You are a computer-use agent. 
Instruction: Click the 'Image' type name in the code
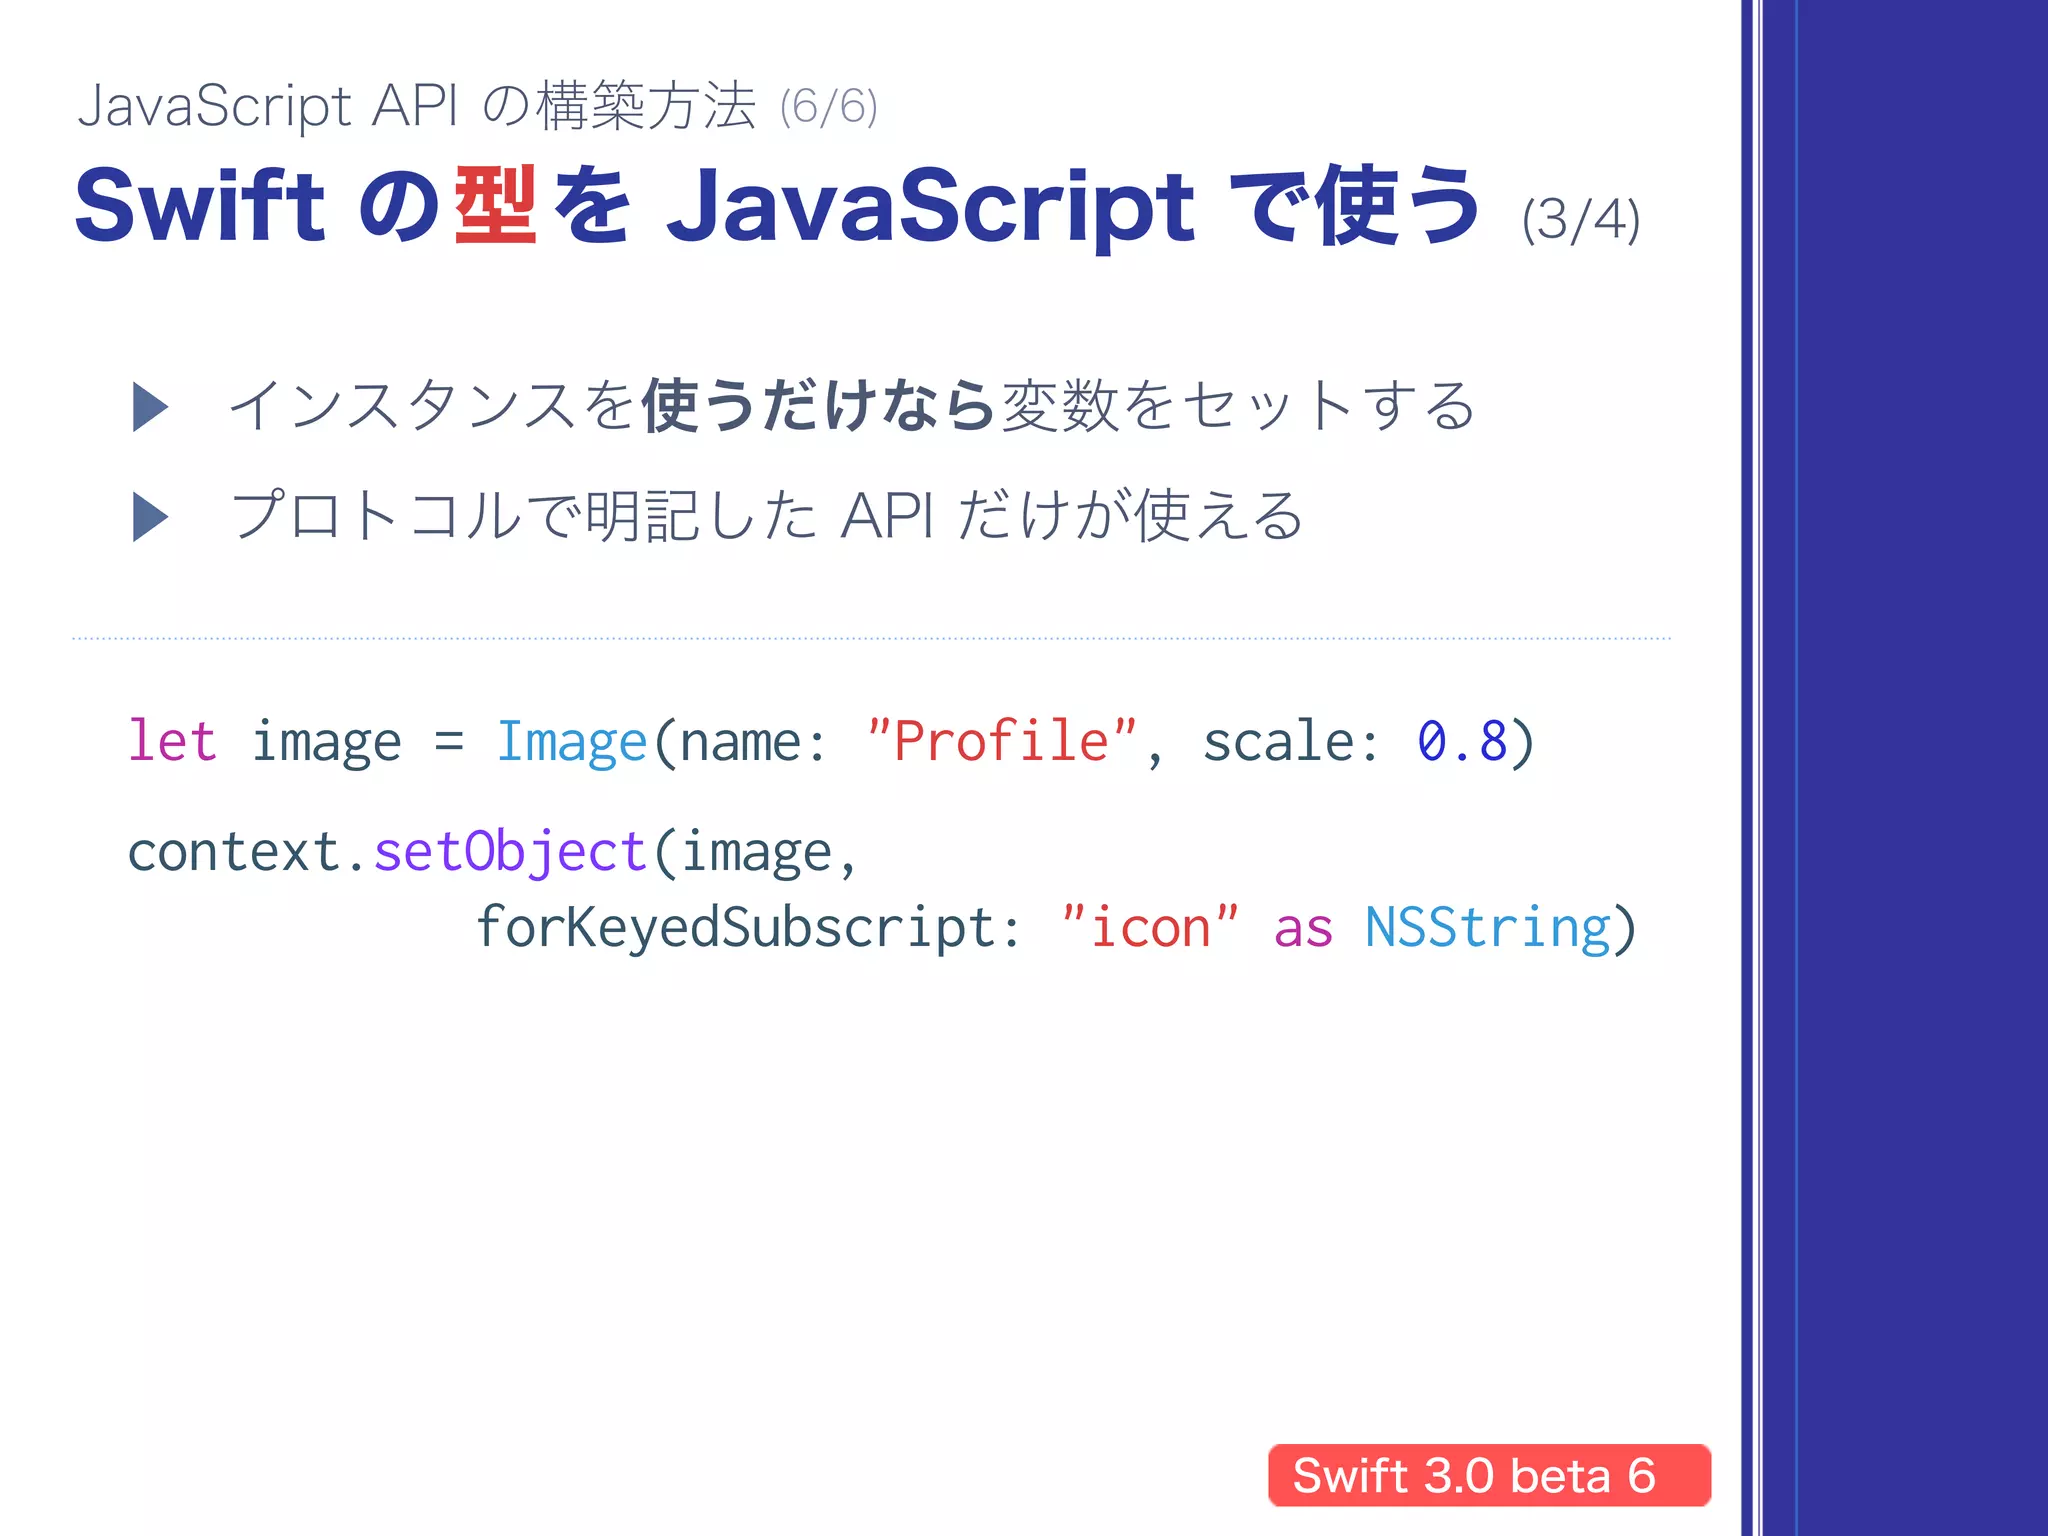[x=572, y=744]
